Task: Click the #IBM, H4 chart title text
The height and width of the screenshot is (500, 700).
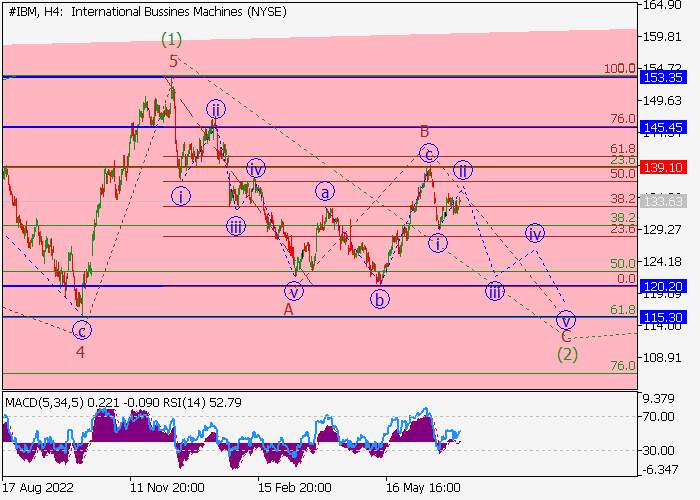Action: 147,12
